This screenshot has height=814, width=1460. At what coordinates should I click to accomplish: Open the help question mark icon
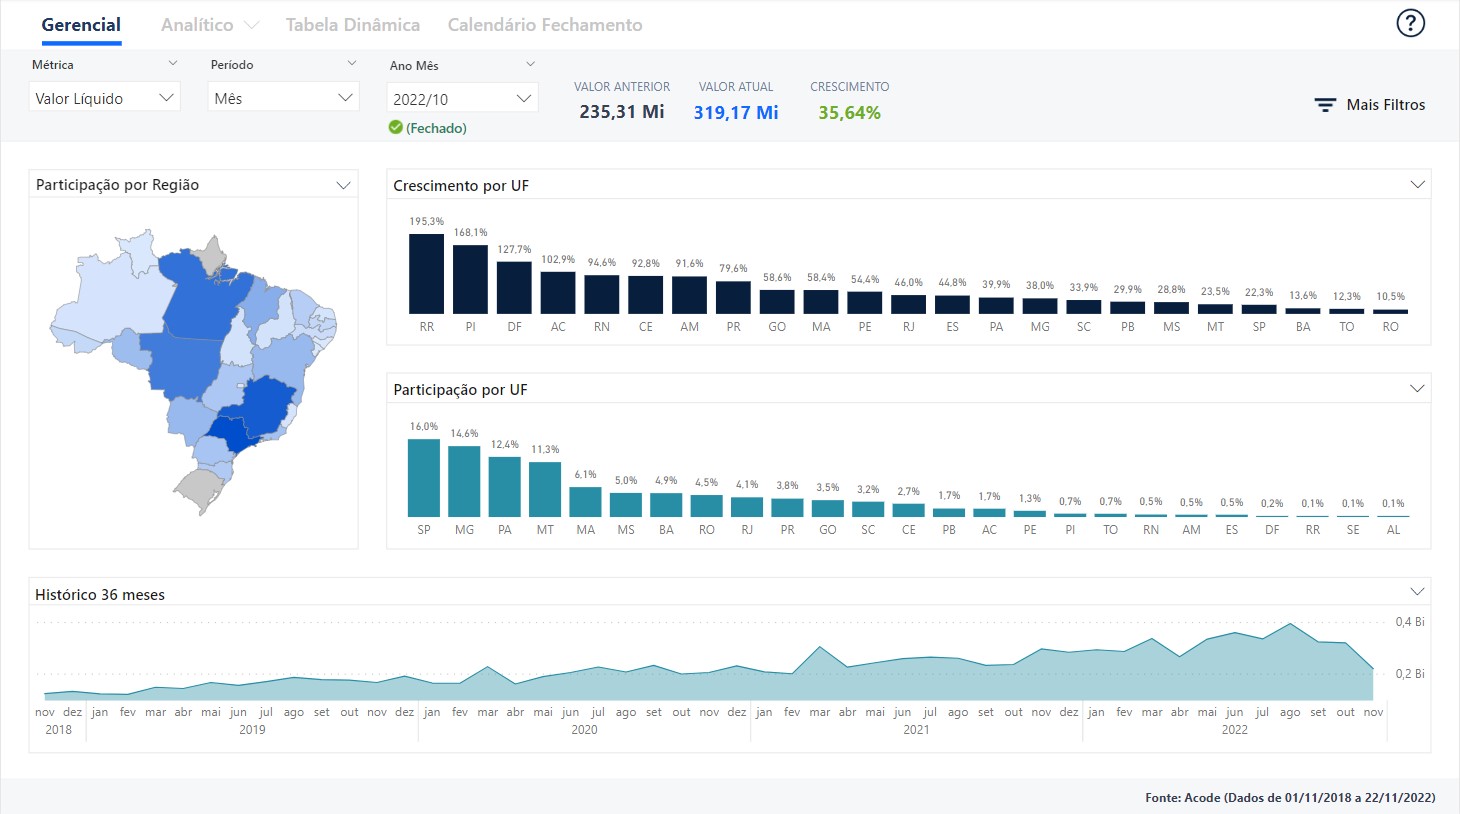[1410, 23]
